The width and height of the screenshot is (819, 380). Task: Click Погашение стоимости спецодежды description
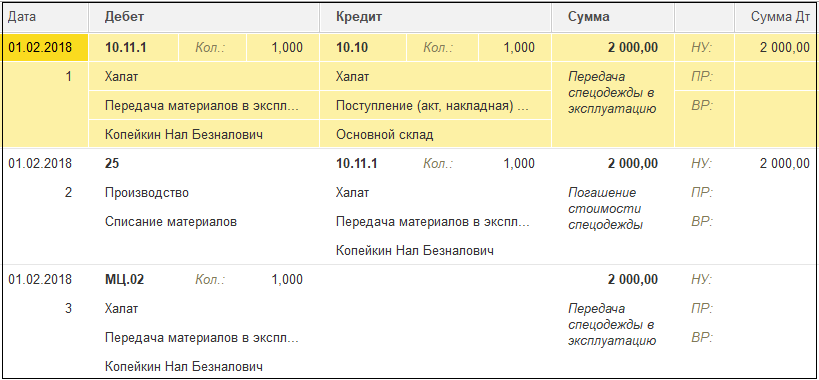pyautogui.click(x=606, y=209)
